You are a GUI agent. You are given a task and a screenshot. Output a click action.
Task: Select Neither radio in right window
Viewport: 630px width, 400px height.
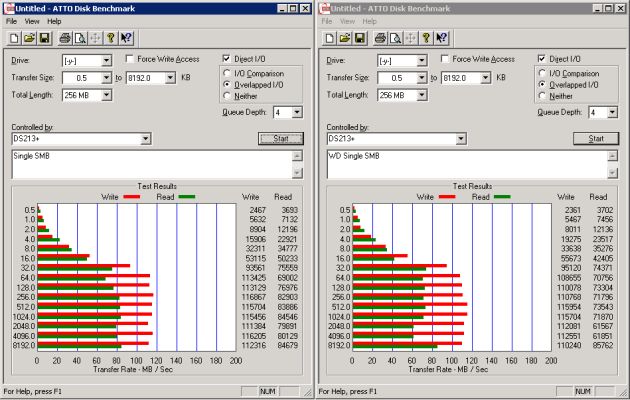(x=542, y=96)
